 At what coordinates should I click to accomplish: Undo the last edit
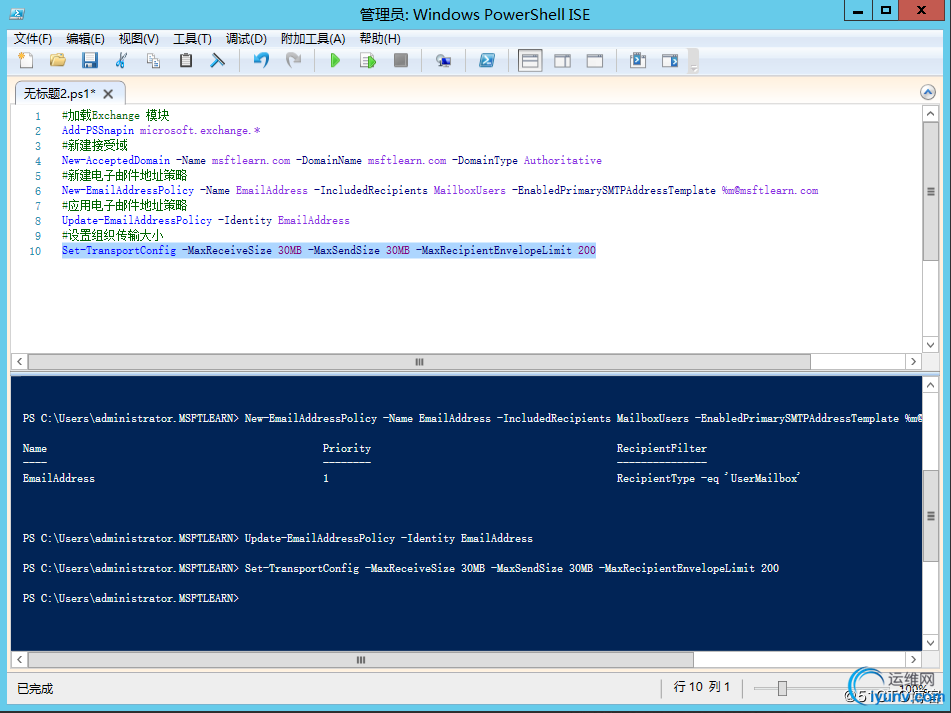[261, 60]
